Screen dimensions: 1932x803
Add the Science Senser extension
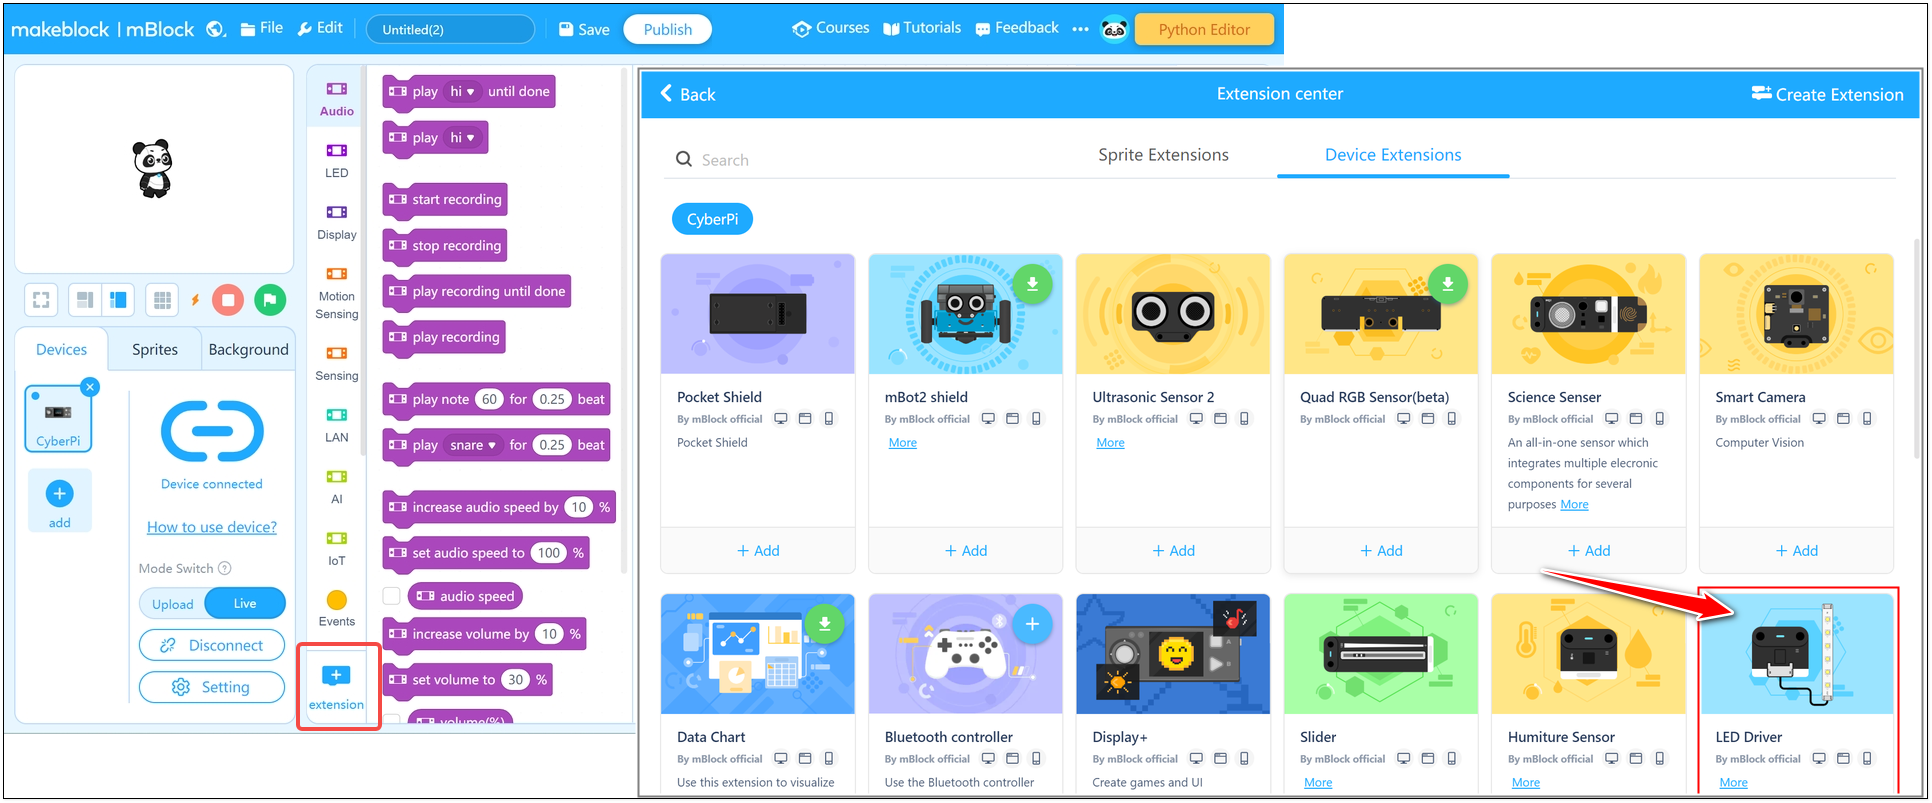[x=1589, y=550]
